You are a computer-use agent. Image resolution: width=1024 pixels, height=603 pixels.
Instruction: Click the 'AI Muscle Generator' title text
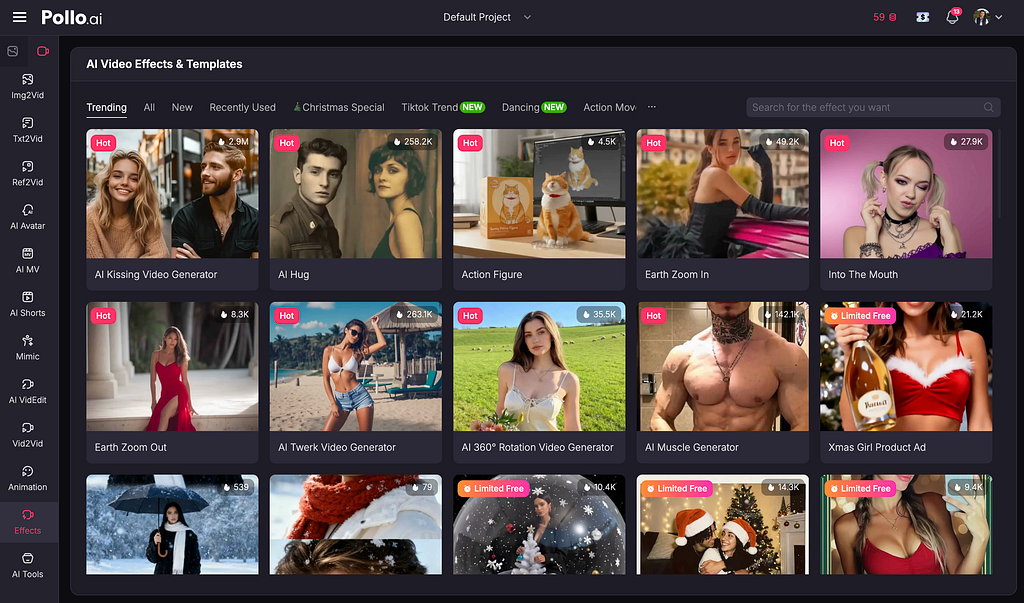tap(692, 448)
